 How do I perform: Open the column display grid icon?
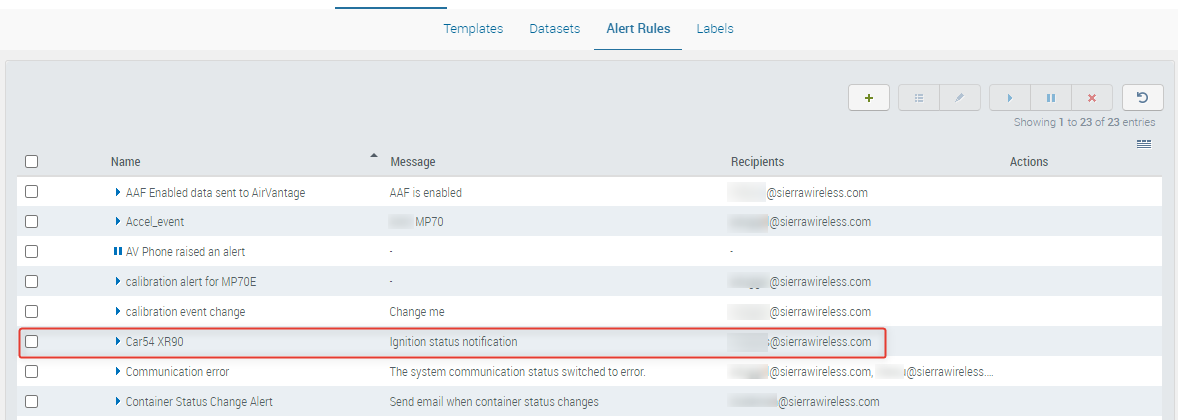pos(1144,145)
